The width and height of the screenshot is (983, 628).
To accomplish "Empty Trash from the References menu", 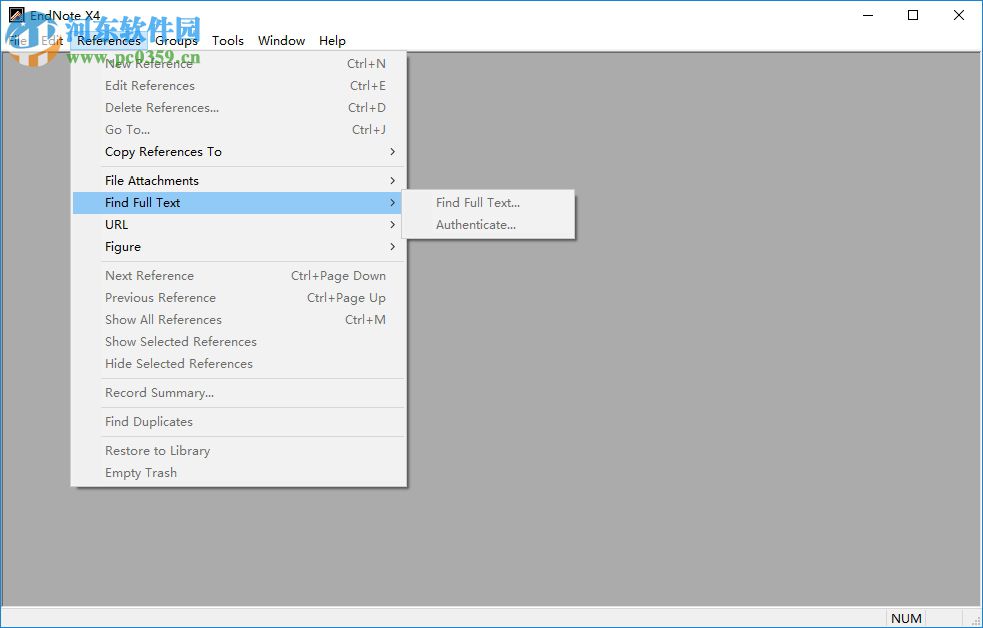I will [x=141, y=472].
